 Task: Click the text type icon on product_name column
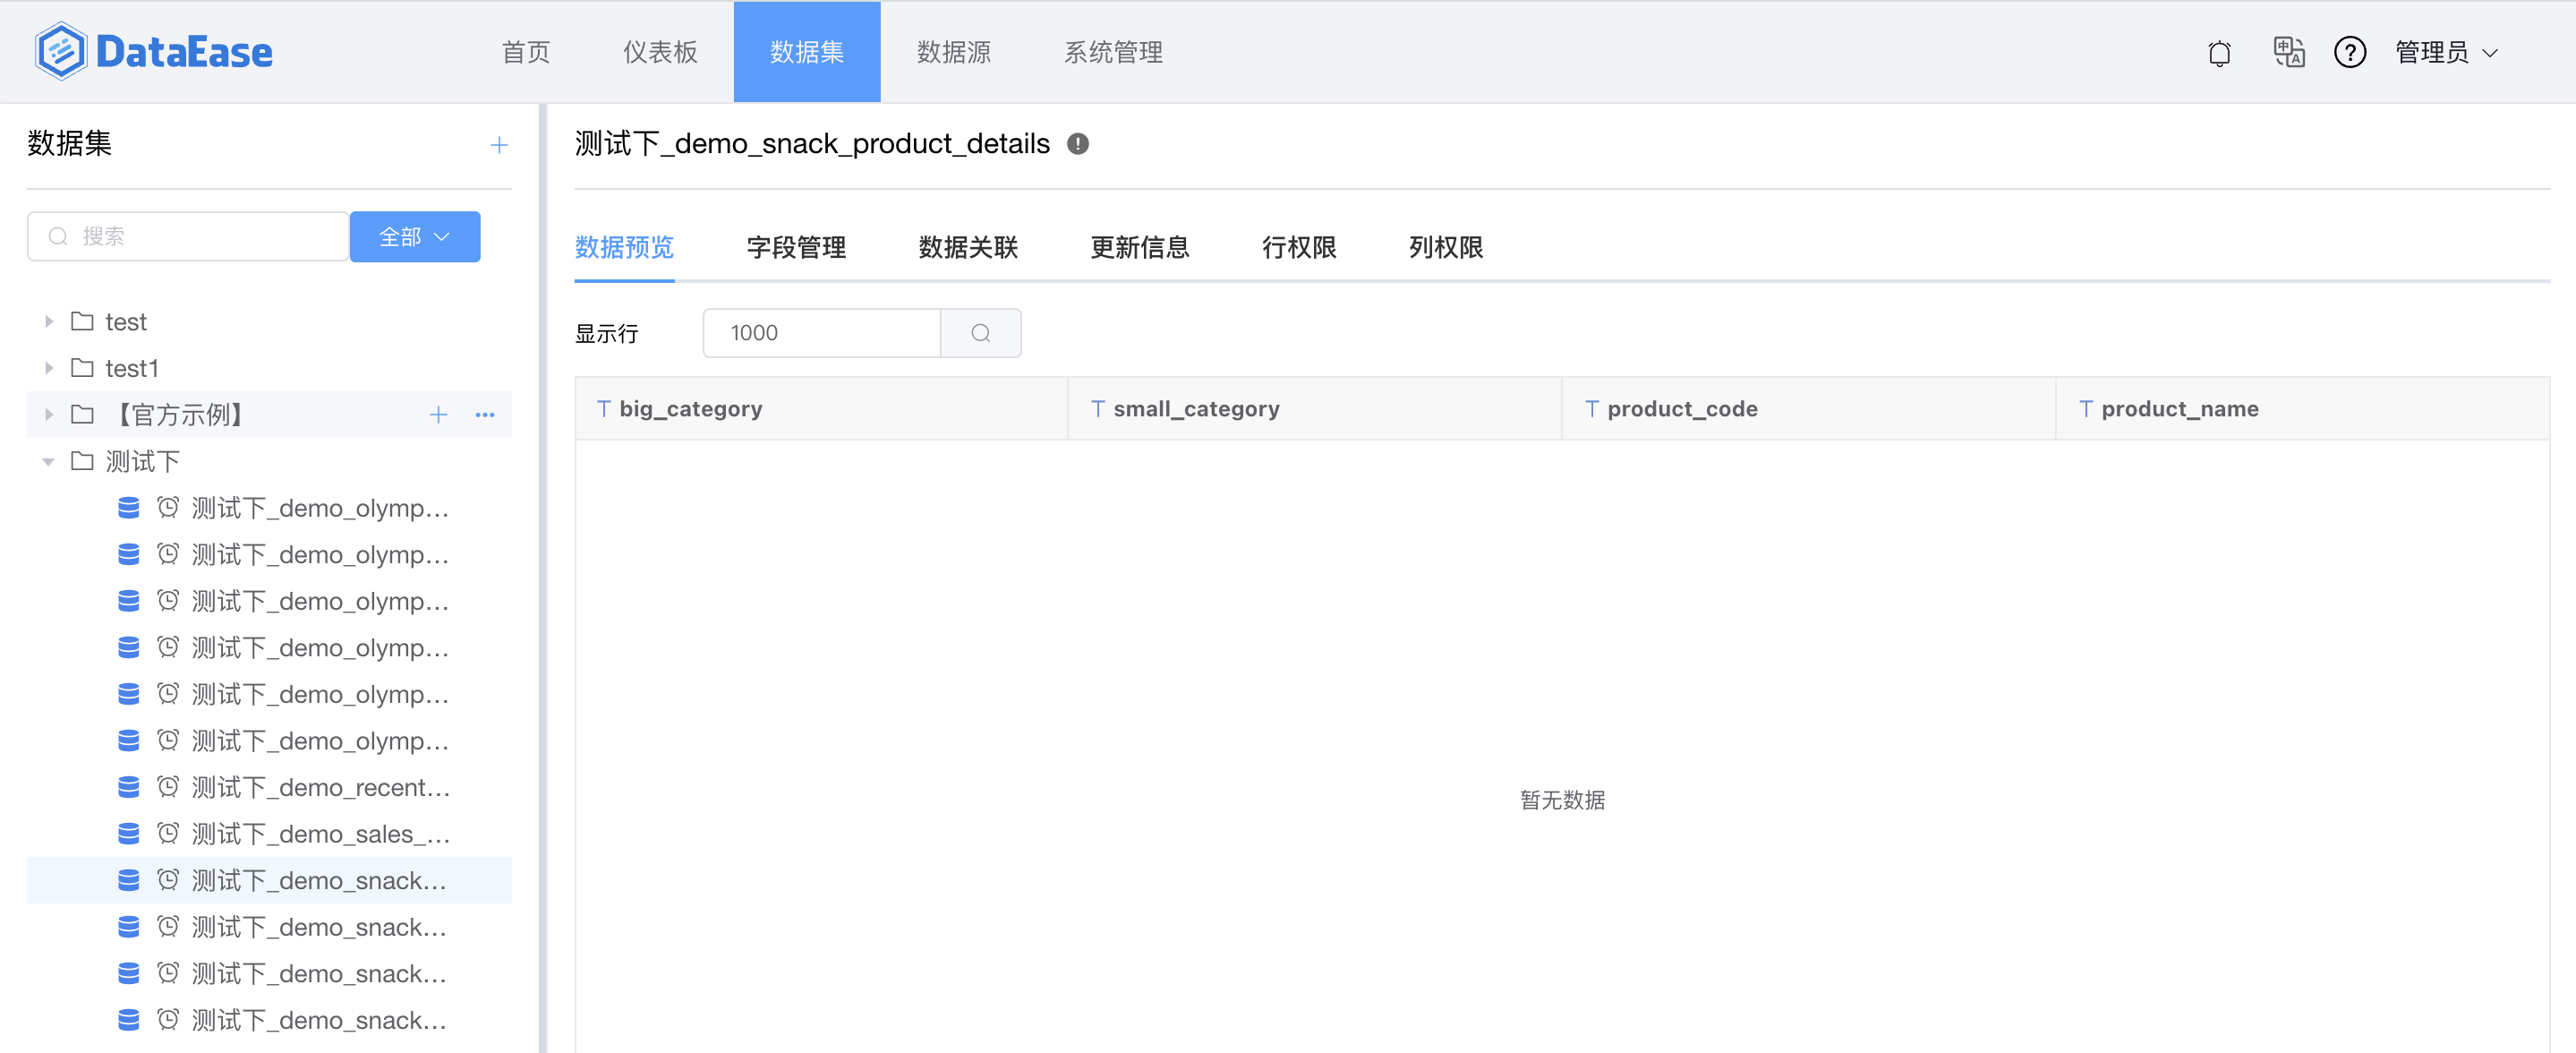[2087, 408]
